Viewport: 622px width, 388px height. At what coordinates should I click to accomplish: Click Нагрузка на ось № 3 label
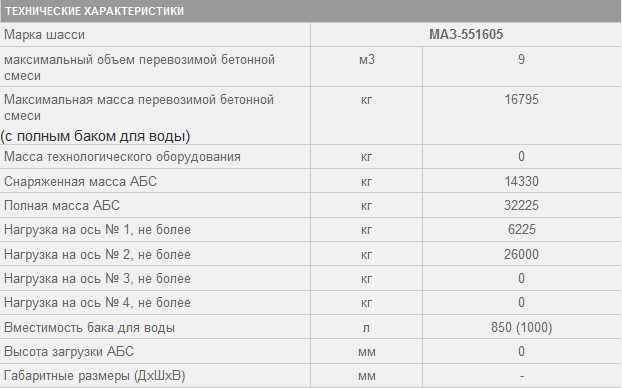(x=97, y=279)
